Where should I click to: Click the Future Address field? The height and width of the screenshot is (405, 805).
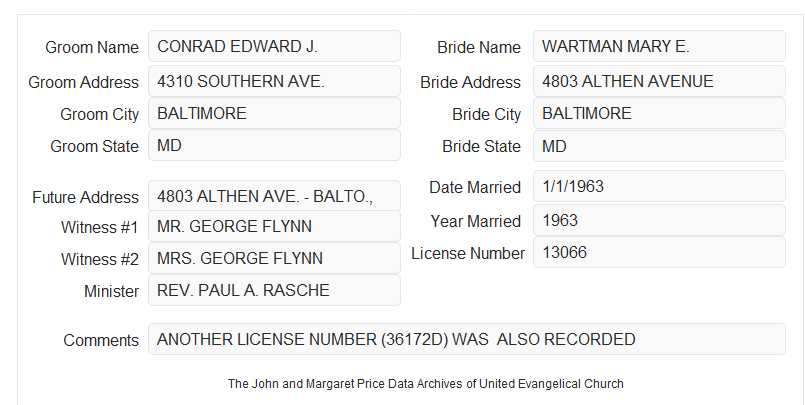[274, 196]
